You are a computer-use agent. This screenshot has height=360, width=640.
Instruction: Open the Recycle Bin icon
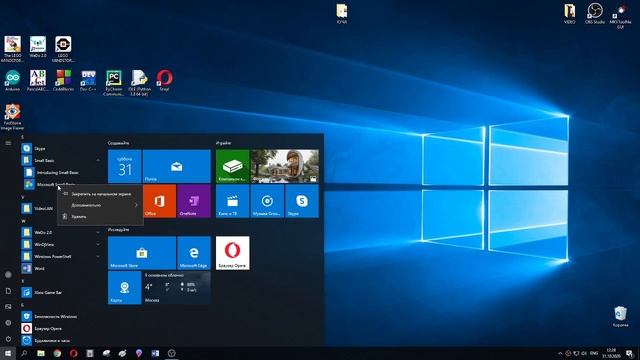[x=620, y=316]
